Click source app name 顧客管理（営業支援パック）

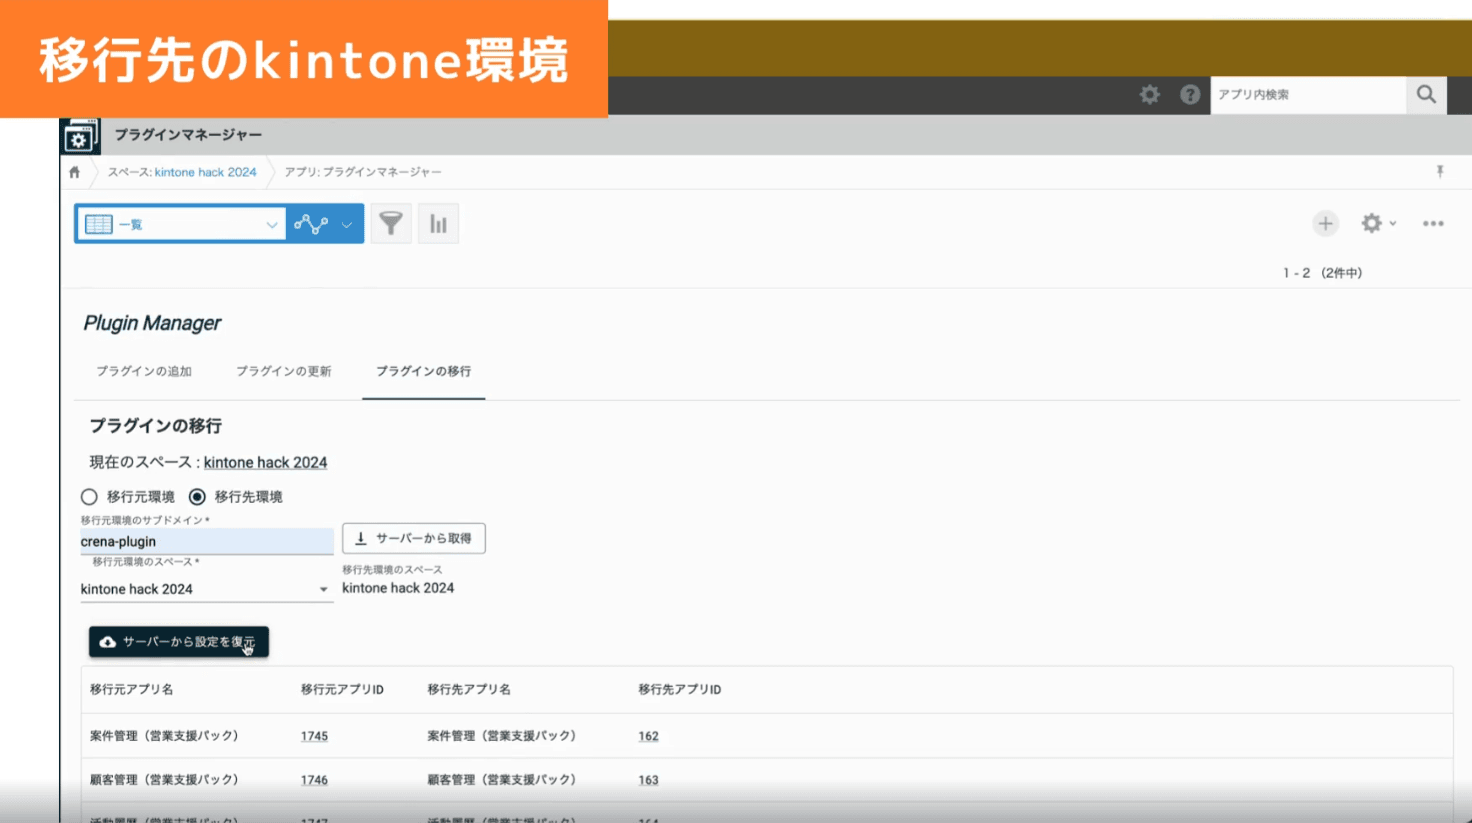pos(165,779)
